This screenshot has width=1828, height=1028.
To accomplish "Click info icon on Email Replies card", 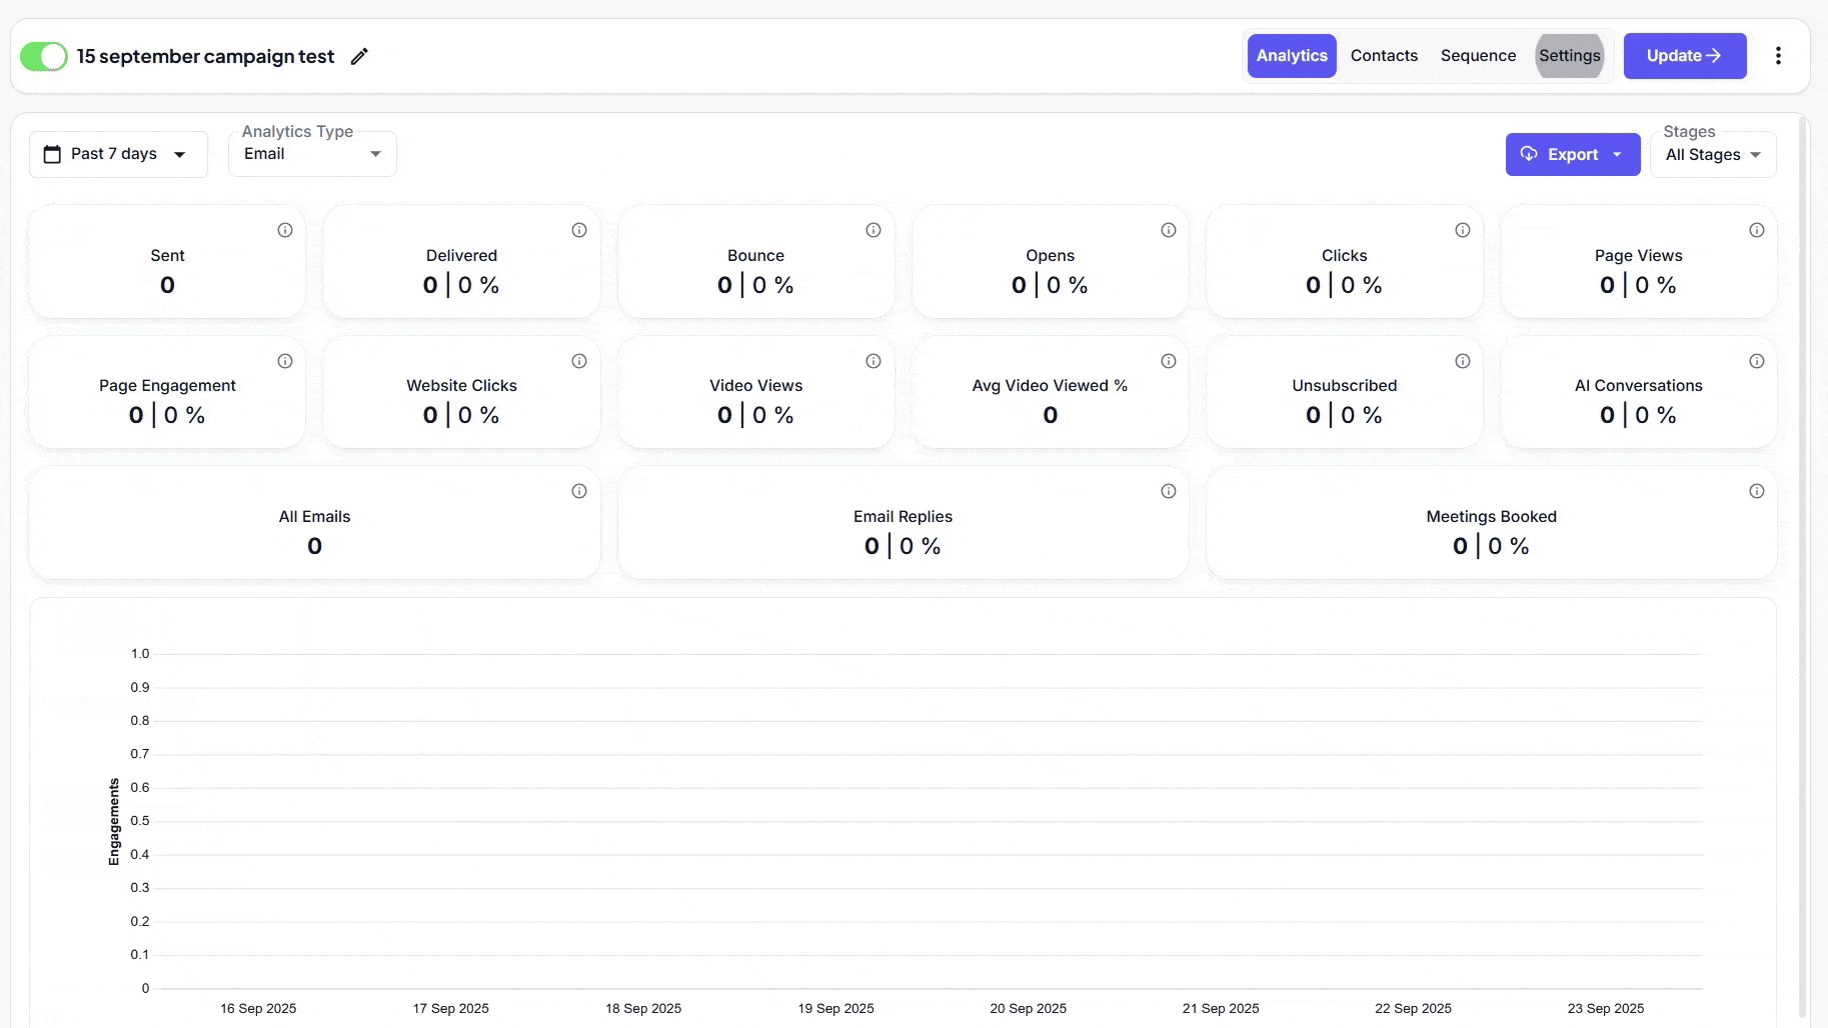I will 1168,491.
